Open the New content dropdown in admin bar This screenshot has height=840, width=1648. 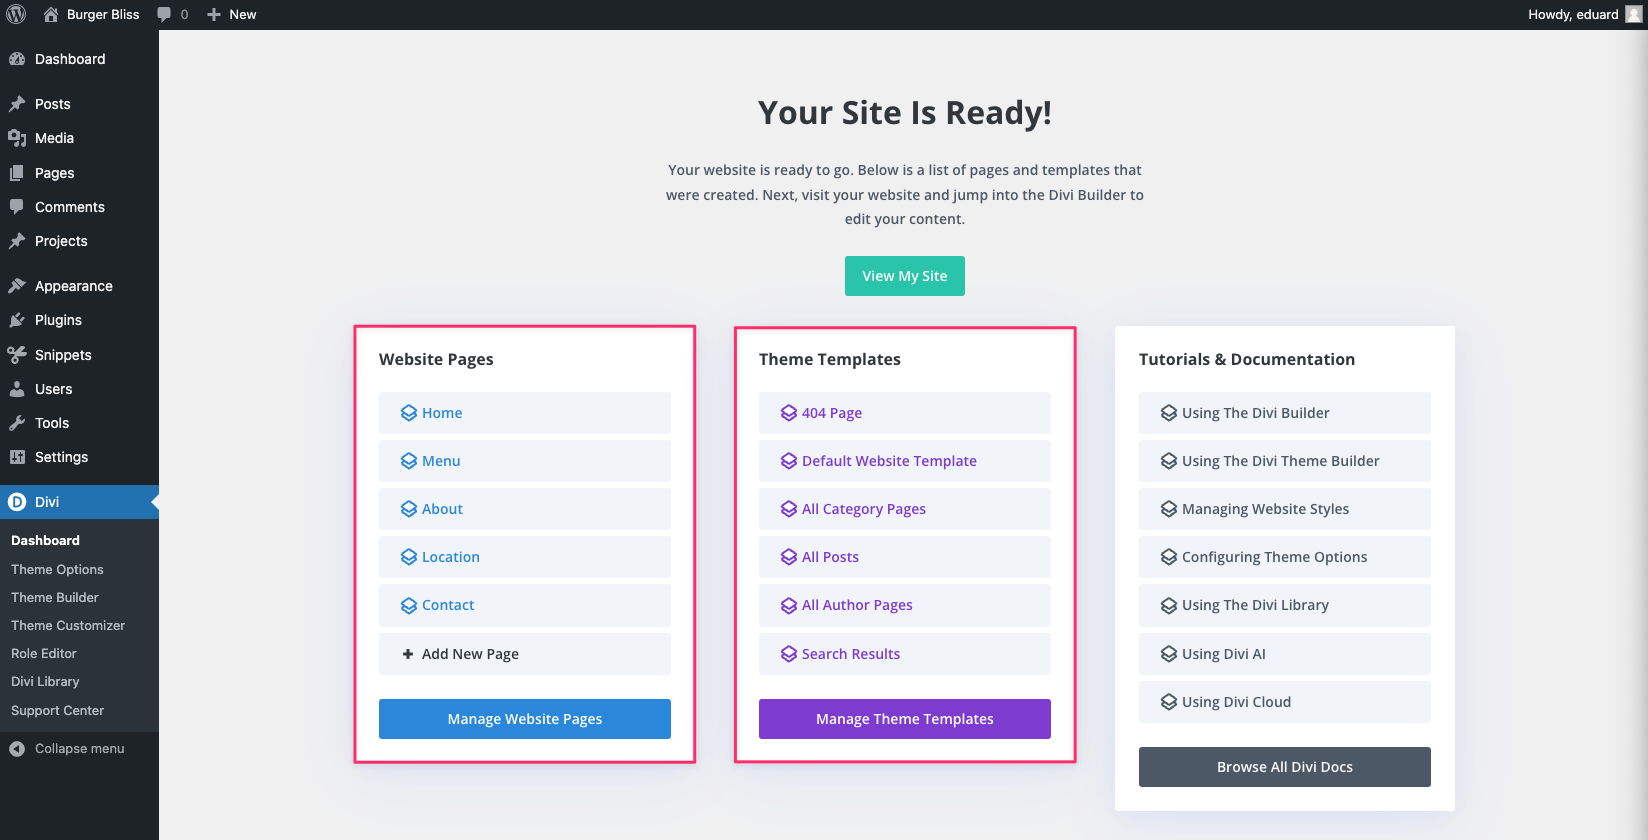point(232,14)
